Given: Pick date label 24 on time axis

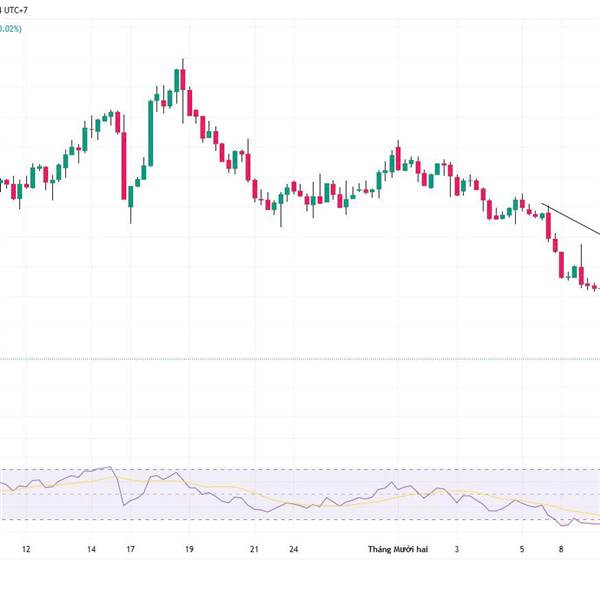Looking at the screenshot, I should point(293,549).
